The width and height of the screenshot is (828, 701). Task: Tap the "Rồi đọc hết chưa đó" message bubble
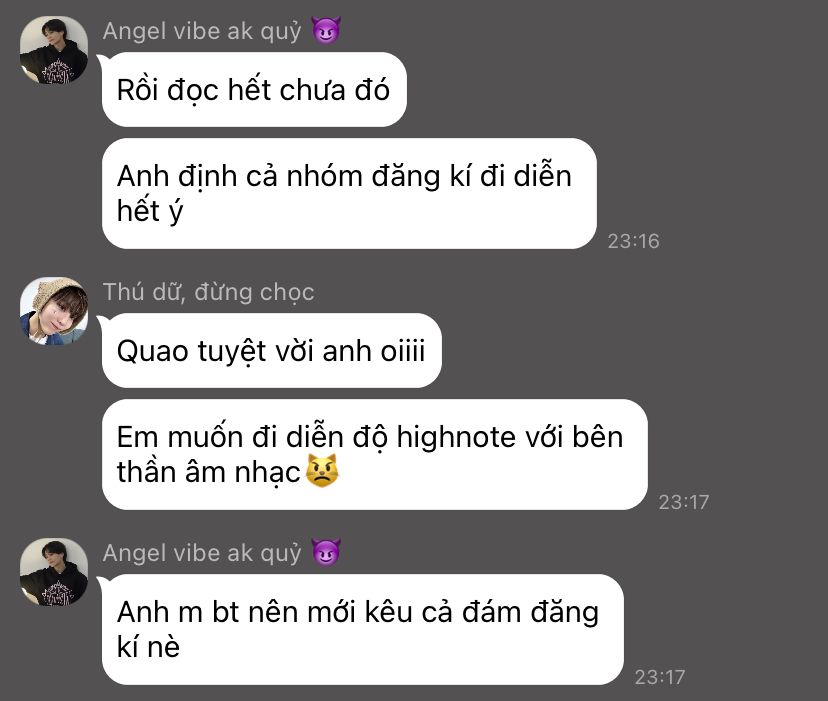(x=254, y=89)
